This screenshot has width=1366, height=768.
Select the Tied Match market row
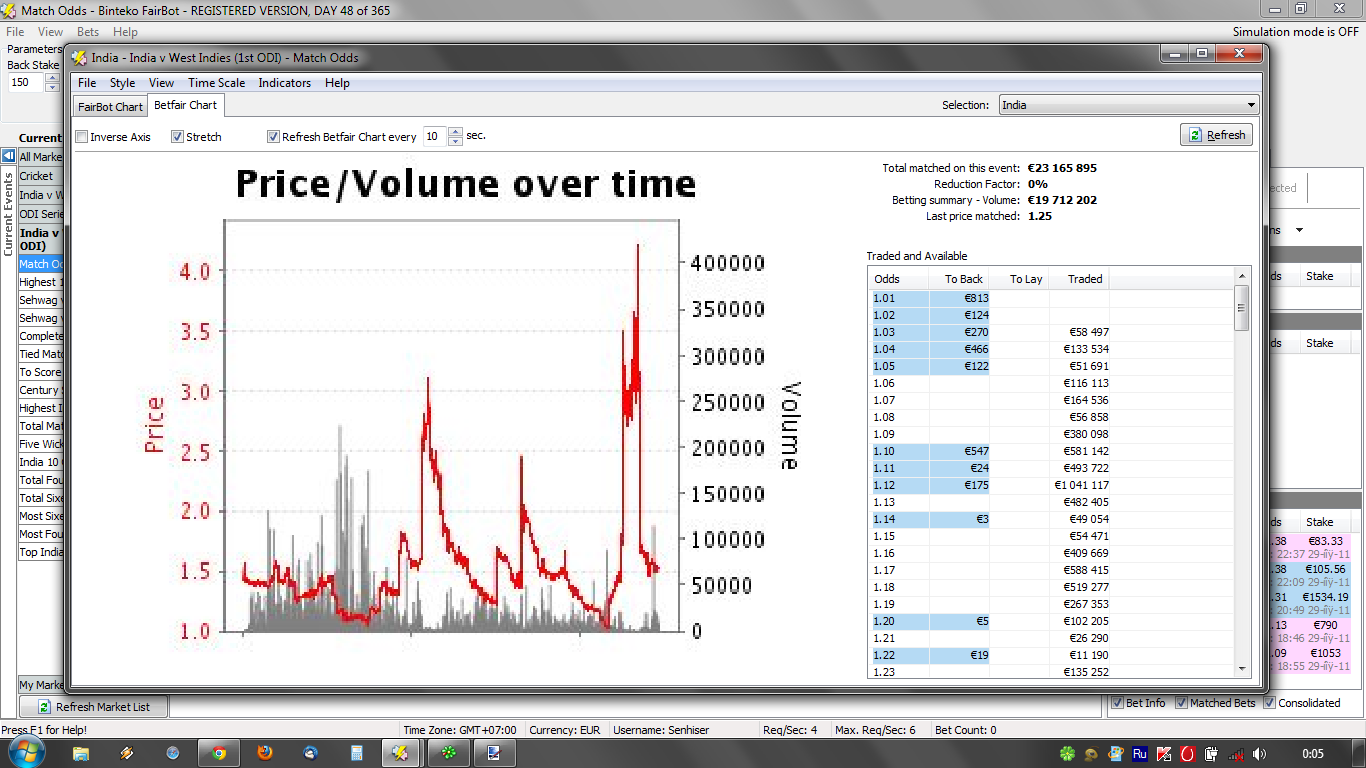40,354
